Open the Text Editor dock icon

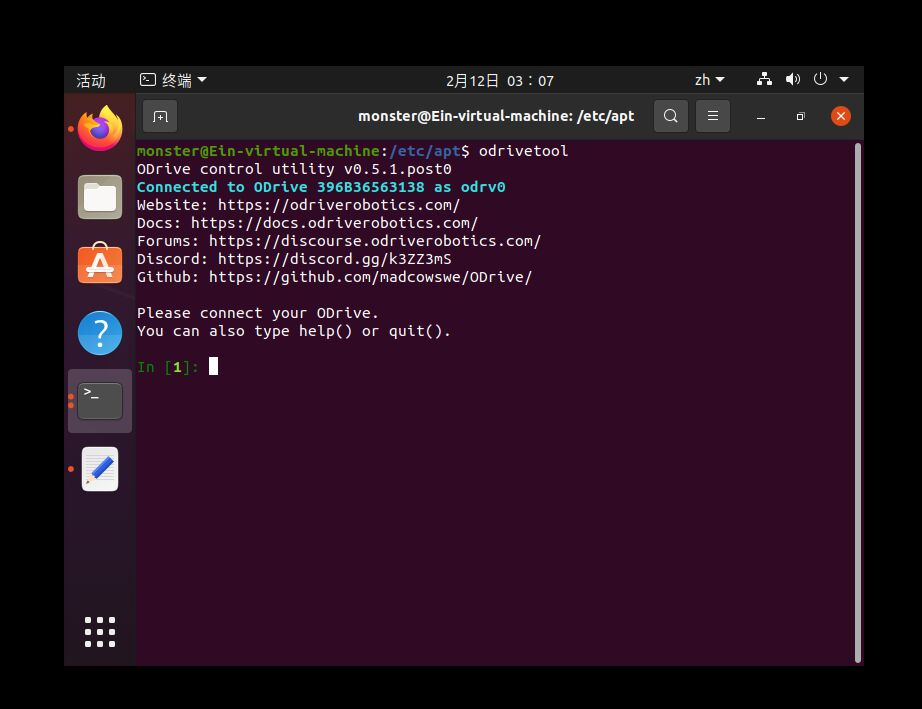point(99,468)
